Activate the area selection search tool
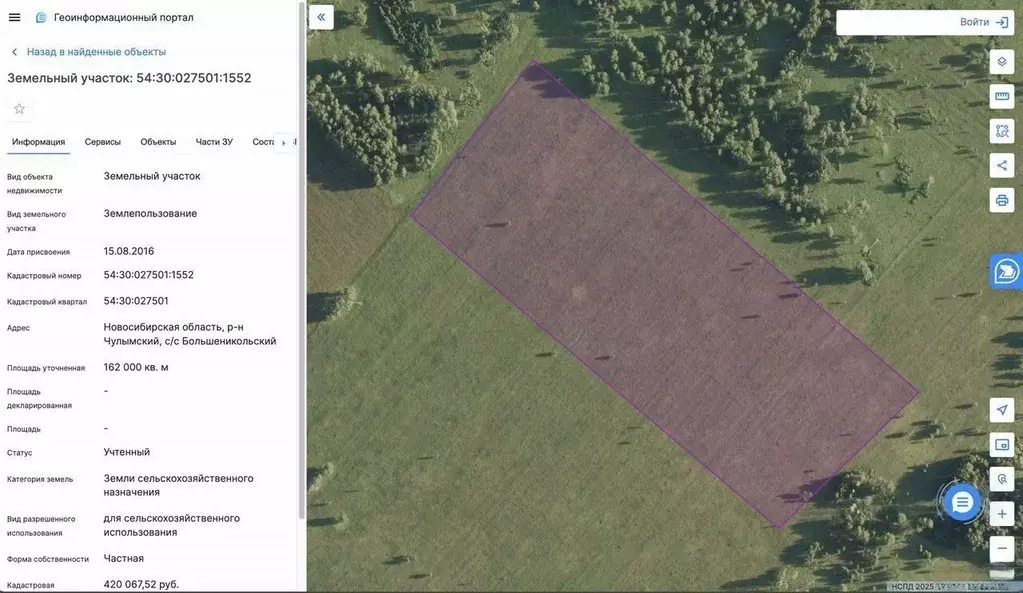The image size is (1023, 593). (1001, 131)
